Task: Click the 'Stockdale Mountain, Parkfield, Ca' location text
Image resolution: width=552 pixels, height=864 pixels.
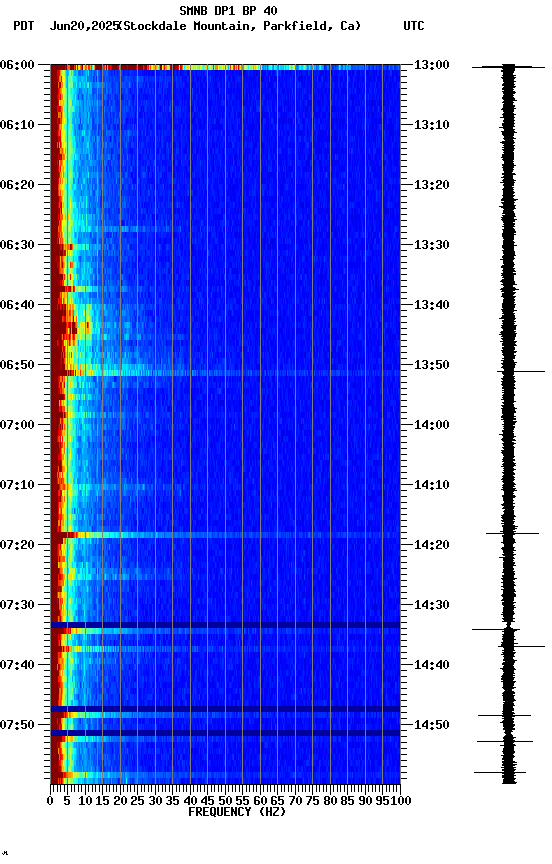Action: (240, 26)
